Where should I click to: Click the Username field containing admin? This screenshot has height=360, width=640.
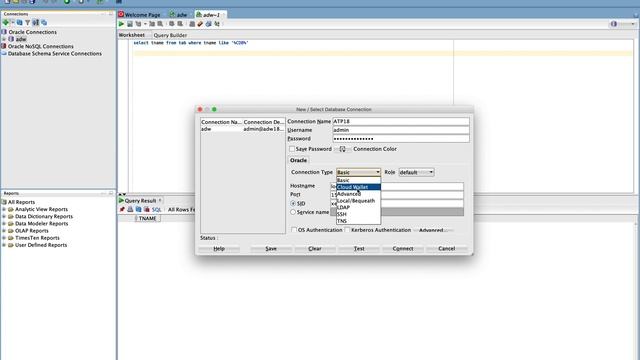tap(401, 130)
